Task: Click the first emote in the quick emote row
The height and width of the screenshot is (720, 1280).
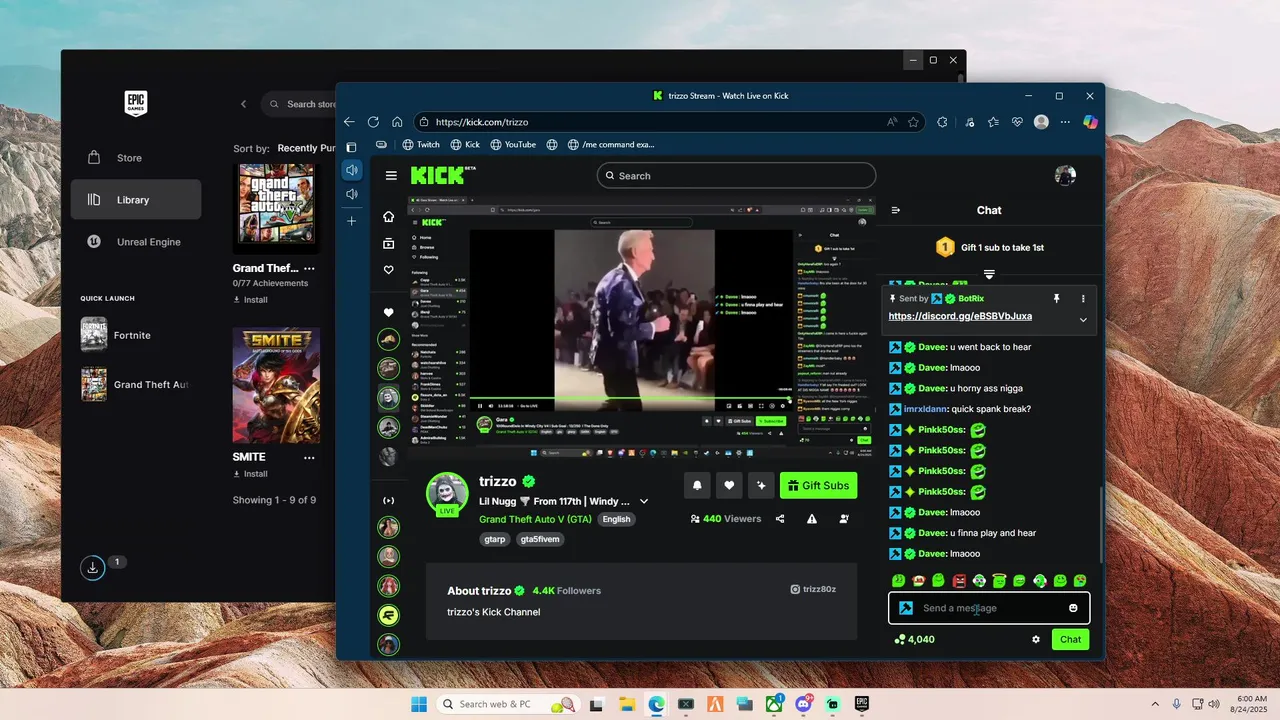Action: (899, 580)
